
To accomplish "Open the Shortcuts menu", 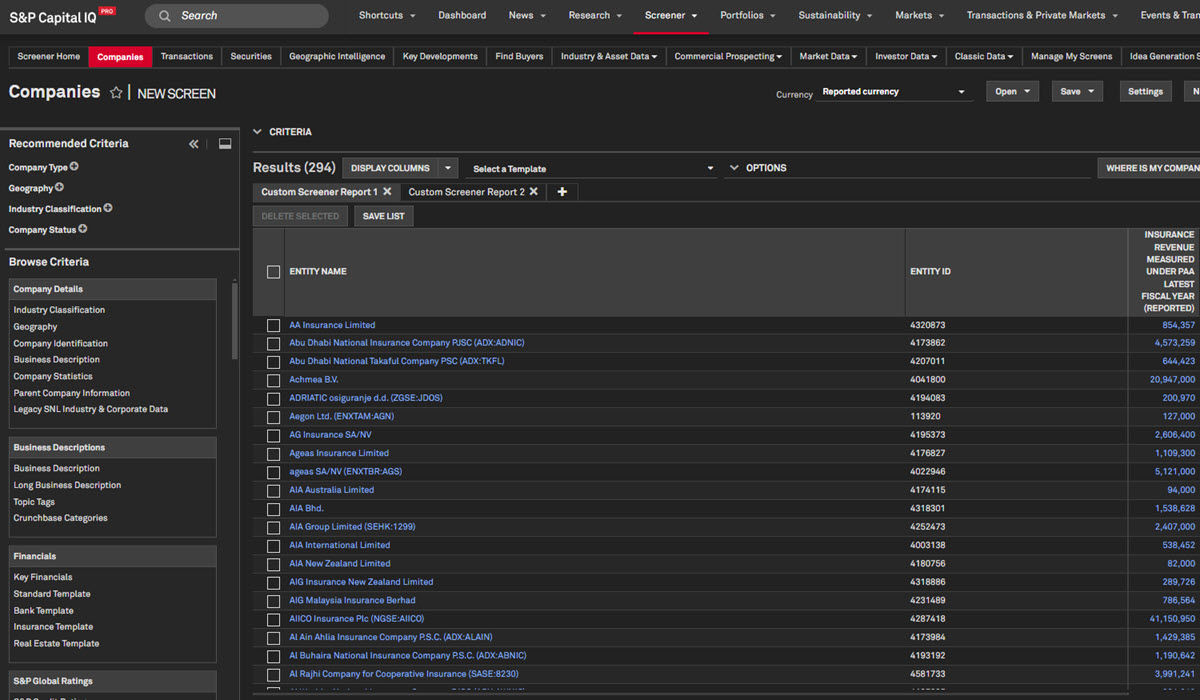I will (x=387, y=15).
